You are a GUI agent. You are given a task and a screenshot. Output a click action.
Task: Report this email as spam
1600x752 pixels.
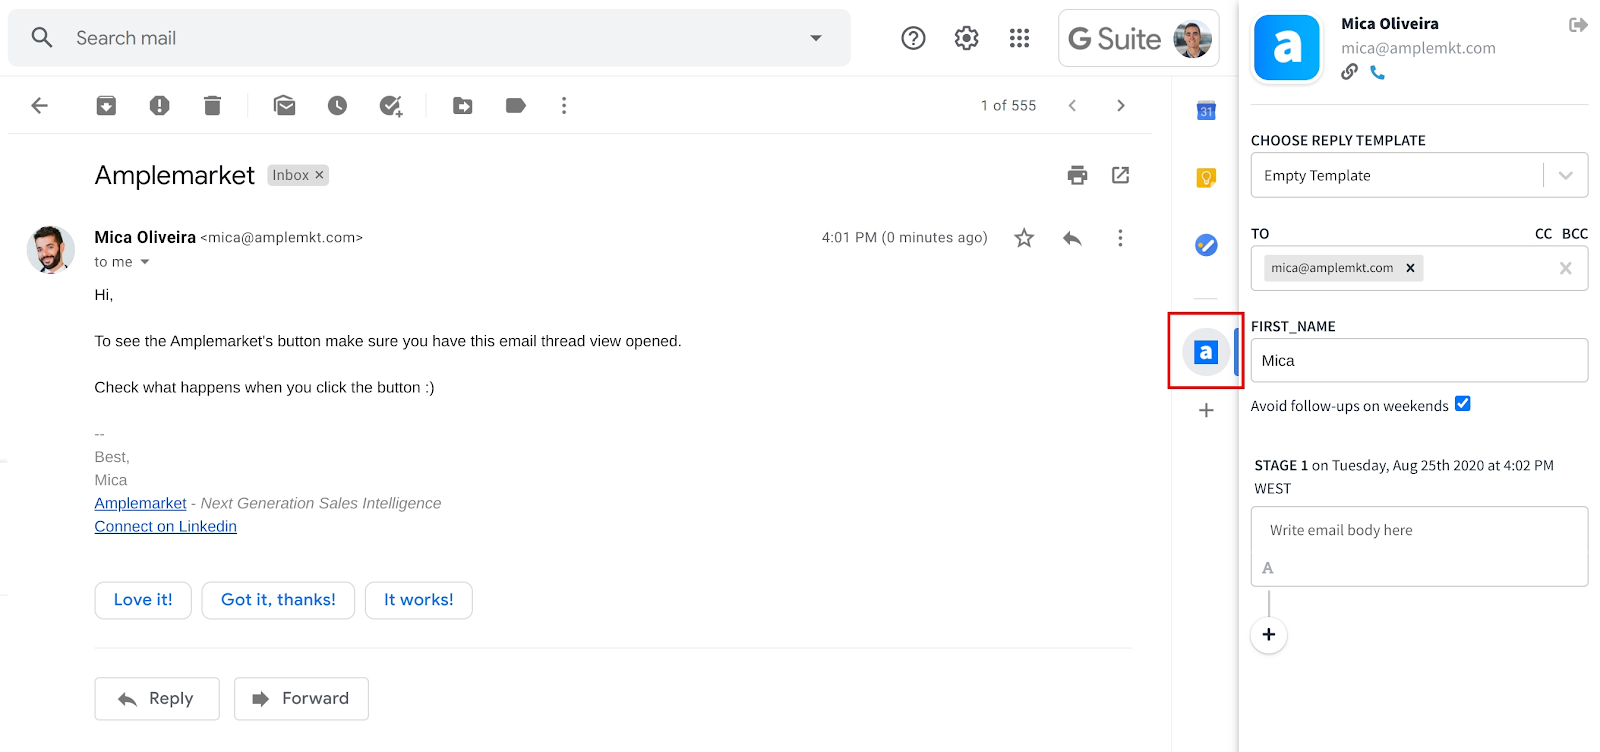click(159, 105)
